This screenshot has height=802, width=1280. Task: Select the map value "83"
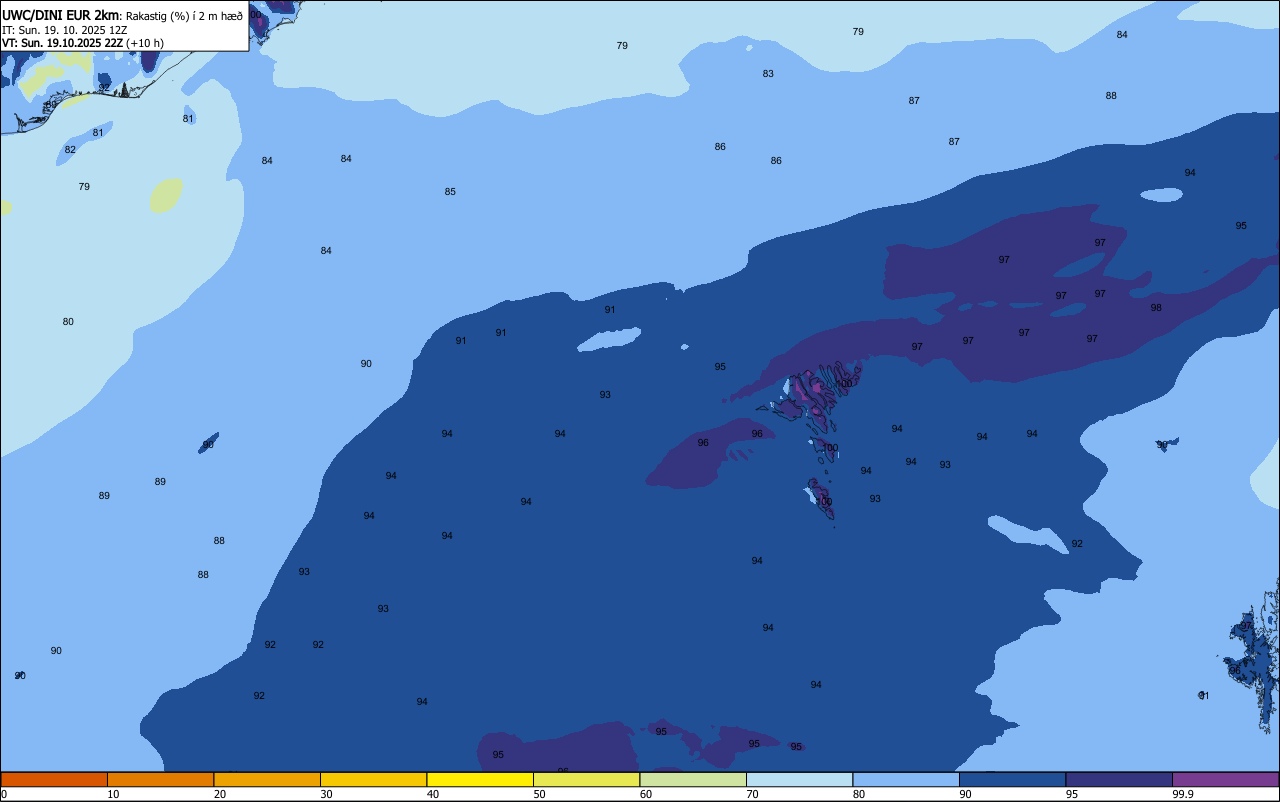[768, 74]
